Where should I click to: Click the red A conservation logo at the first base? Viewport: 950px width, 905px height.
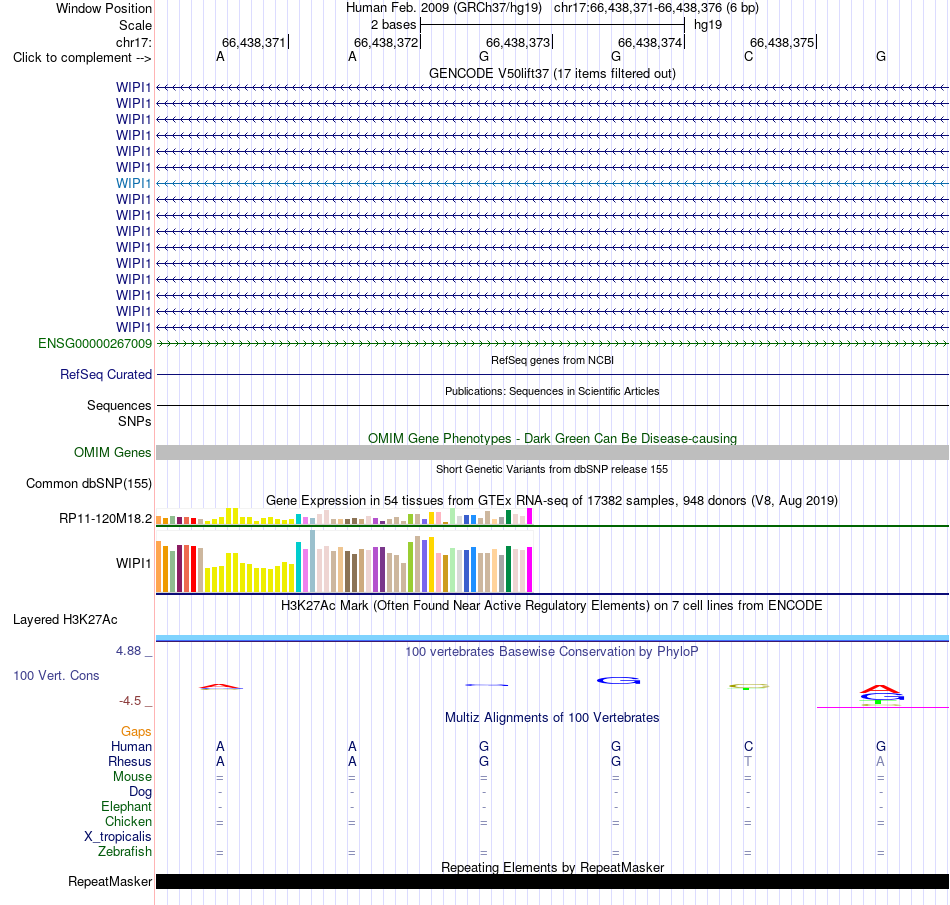(x=221, y=687)
